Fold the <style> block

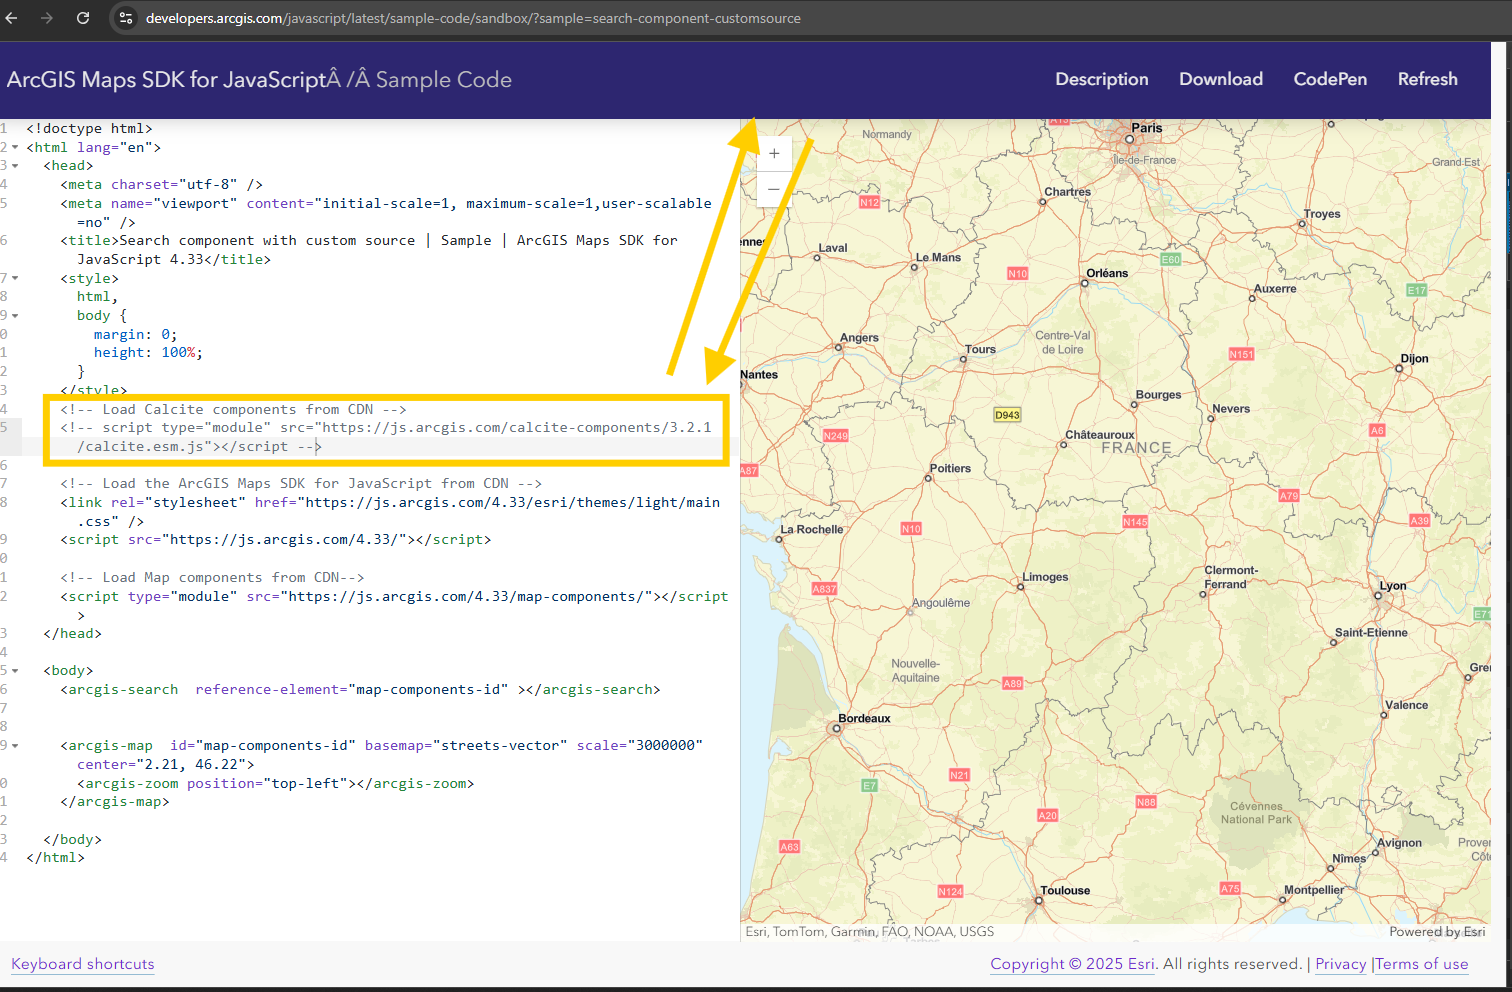click(15, 278)
